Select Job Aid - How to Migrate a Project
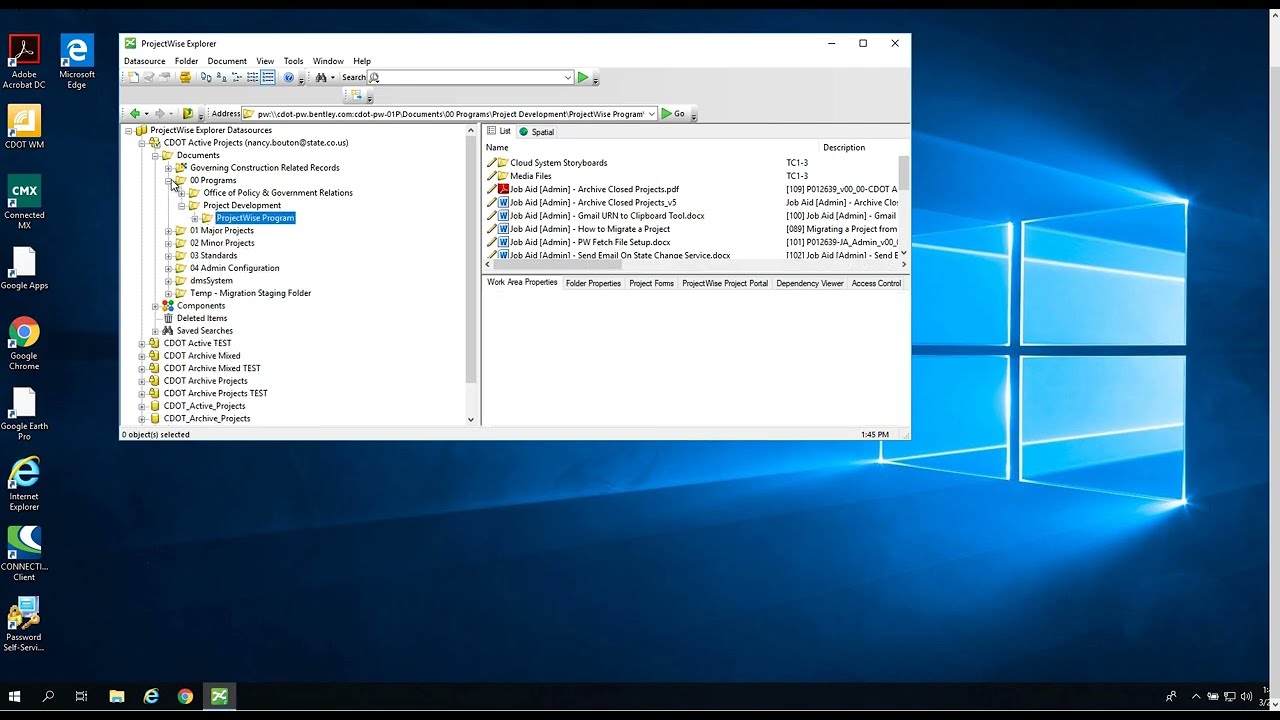1280x720 pixels. (x=590, y=229)
